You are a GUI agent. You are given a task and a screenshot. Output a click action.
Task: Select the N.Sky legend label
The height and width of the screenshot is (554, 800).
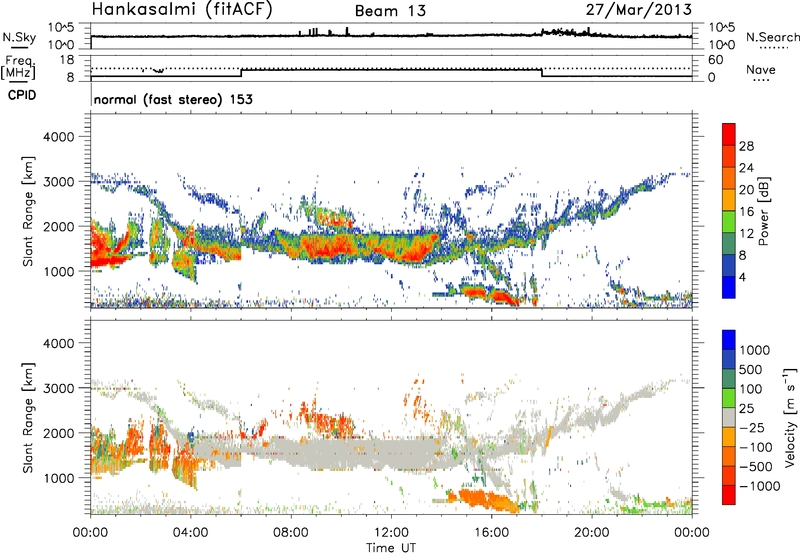[19, 37]
